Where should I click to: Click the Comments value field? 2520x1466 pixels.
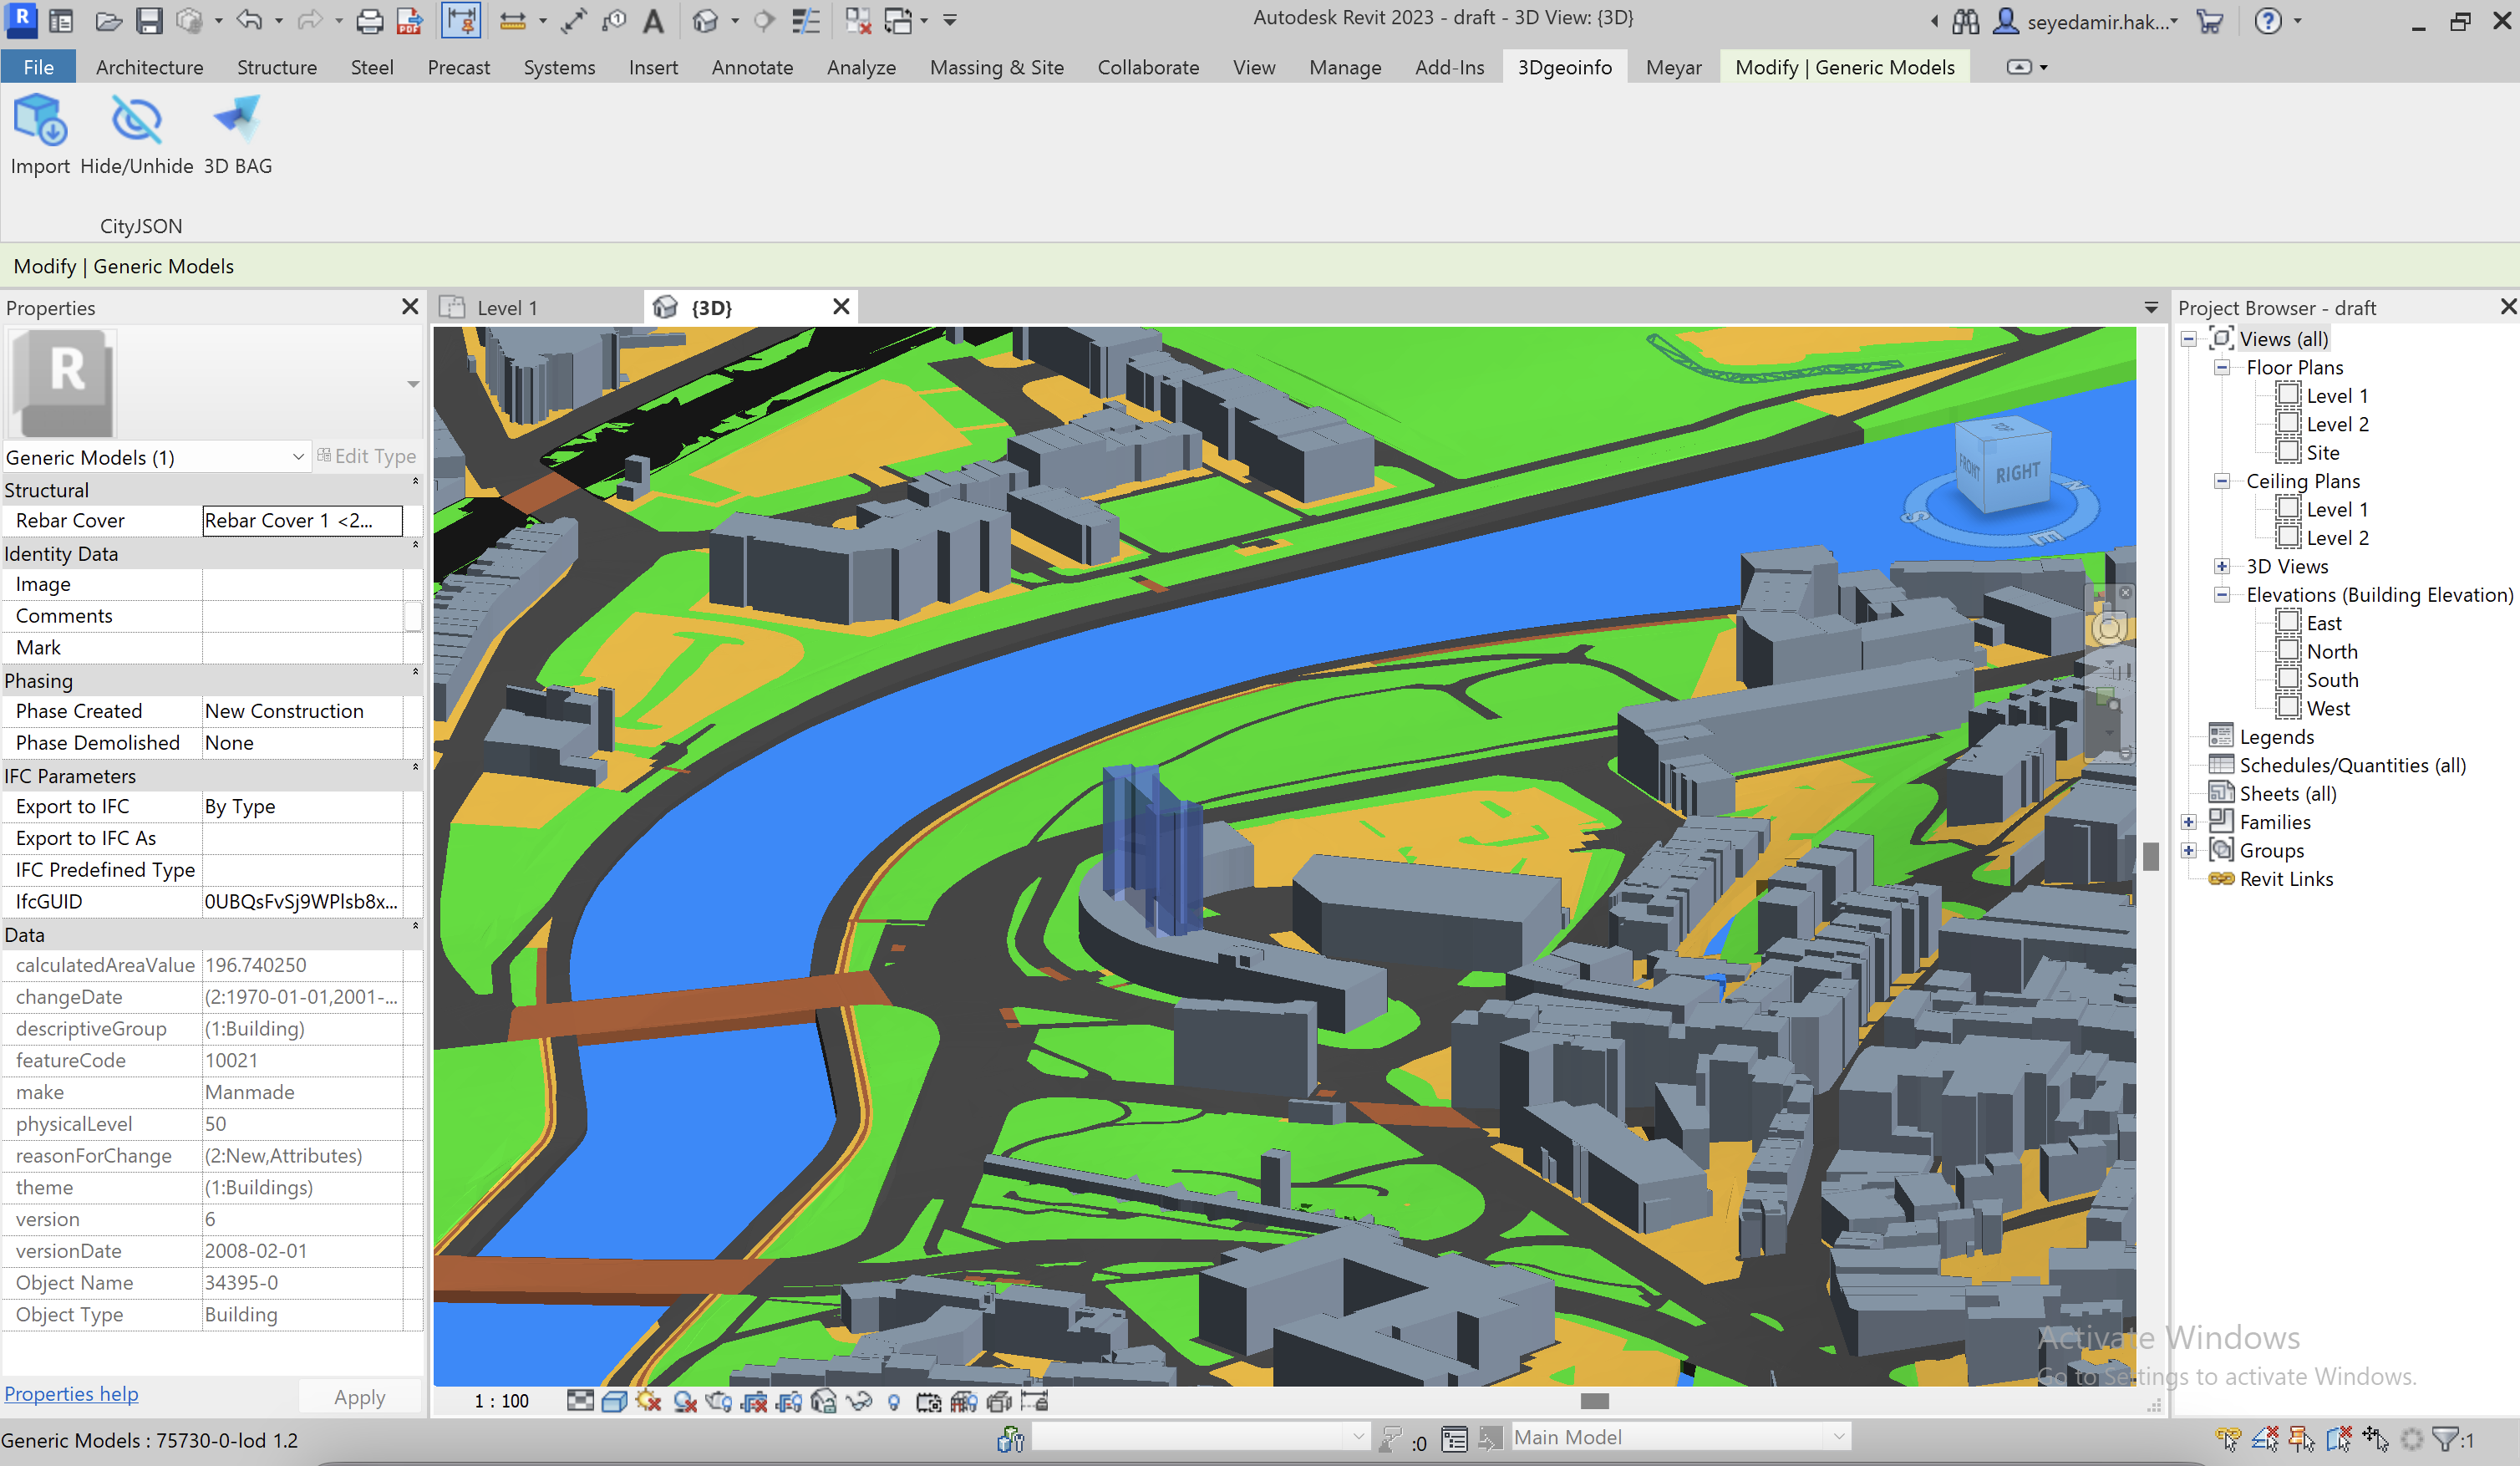click(x=302, y=616)
